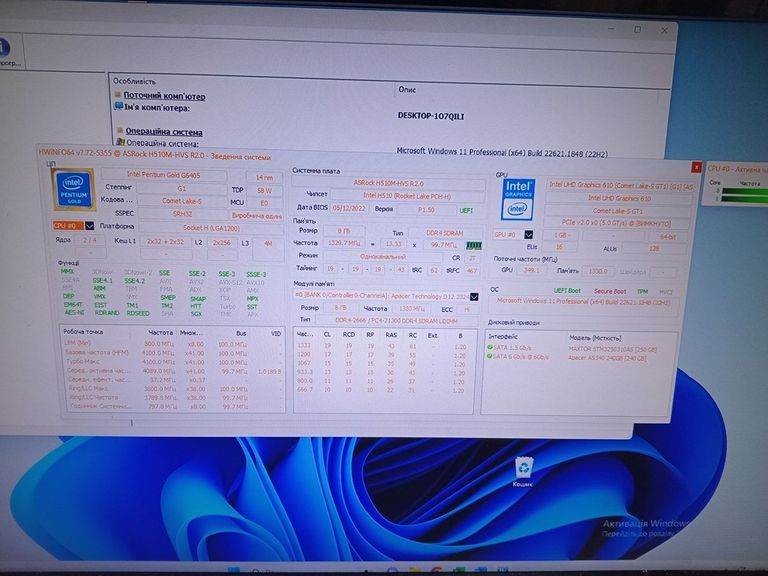The image size is (768, 576).
Task: Click the Core 0 activity bar
Action: coord(744,191)
